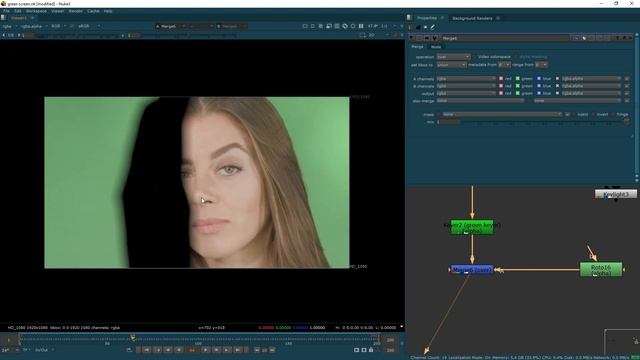
Task: Select the Roto16 node
Action: click(601, 269)
